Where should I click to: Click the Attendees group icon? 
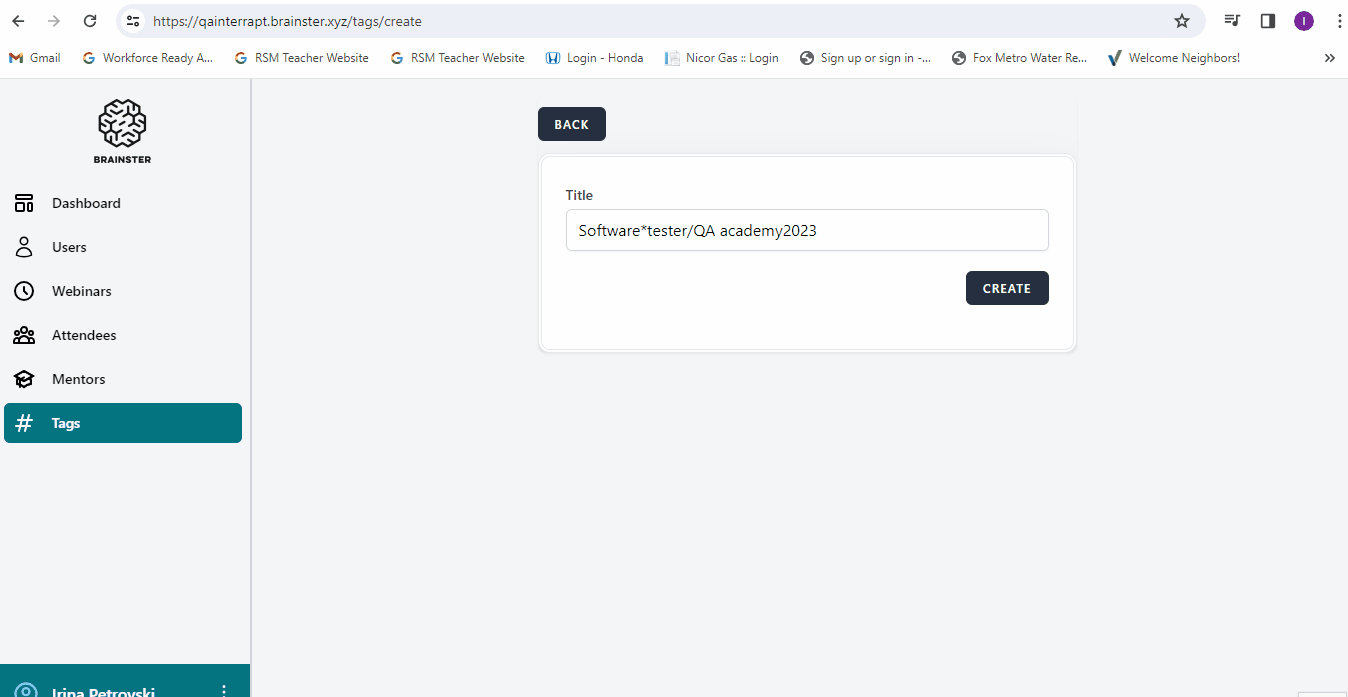pyautogui.click(x=24, y=335)
